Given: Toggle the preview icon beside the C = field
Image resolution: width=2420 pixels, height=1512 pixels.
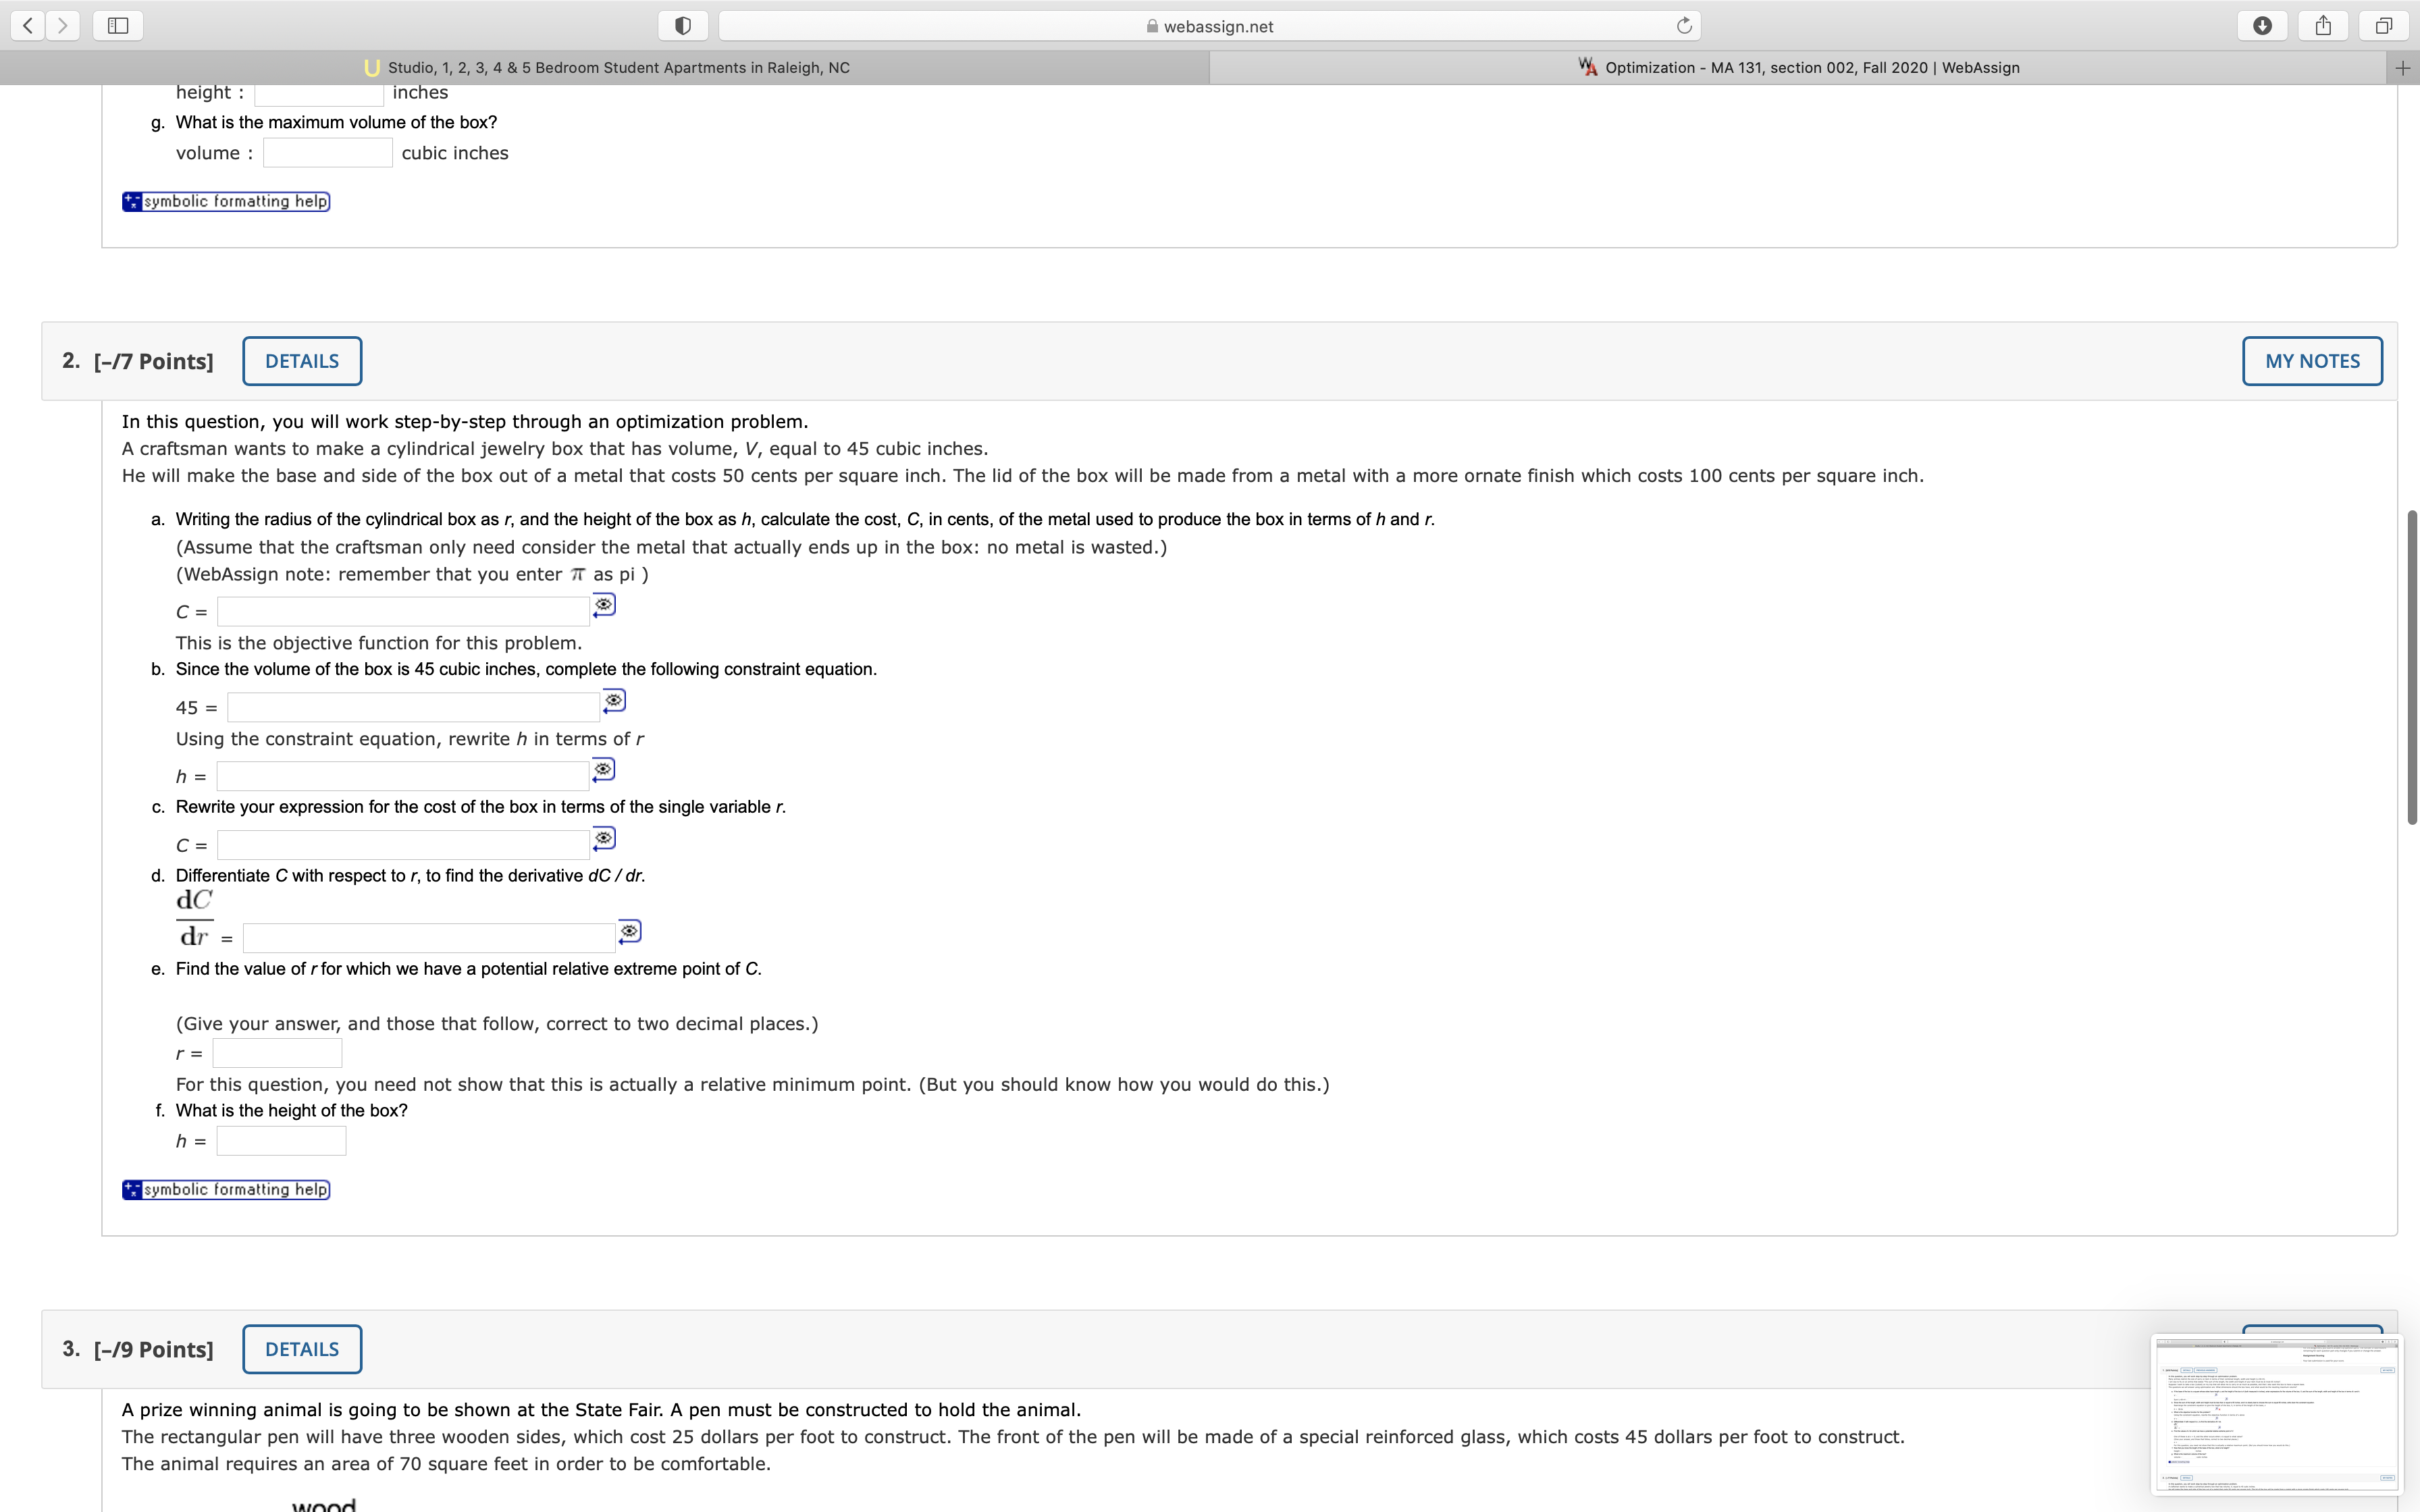Looking at the screenshot, I should coord(604,605).
